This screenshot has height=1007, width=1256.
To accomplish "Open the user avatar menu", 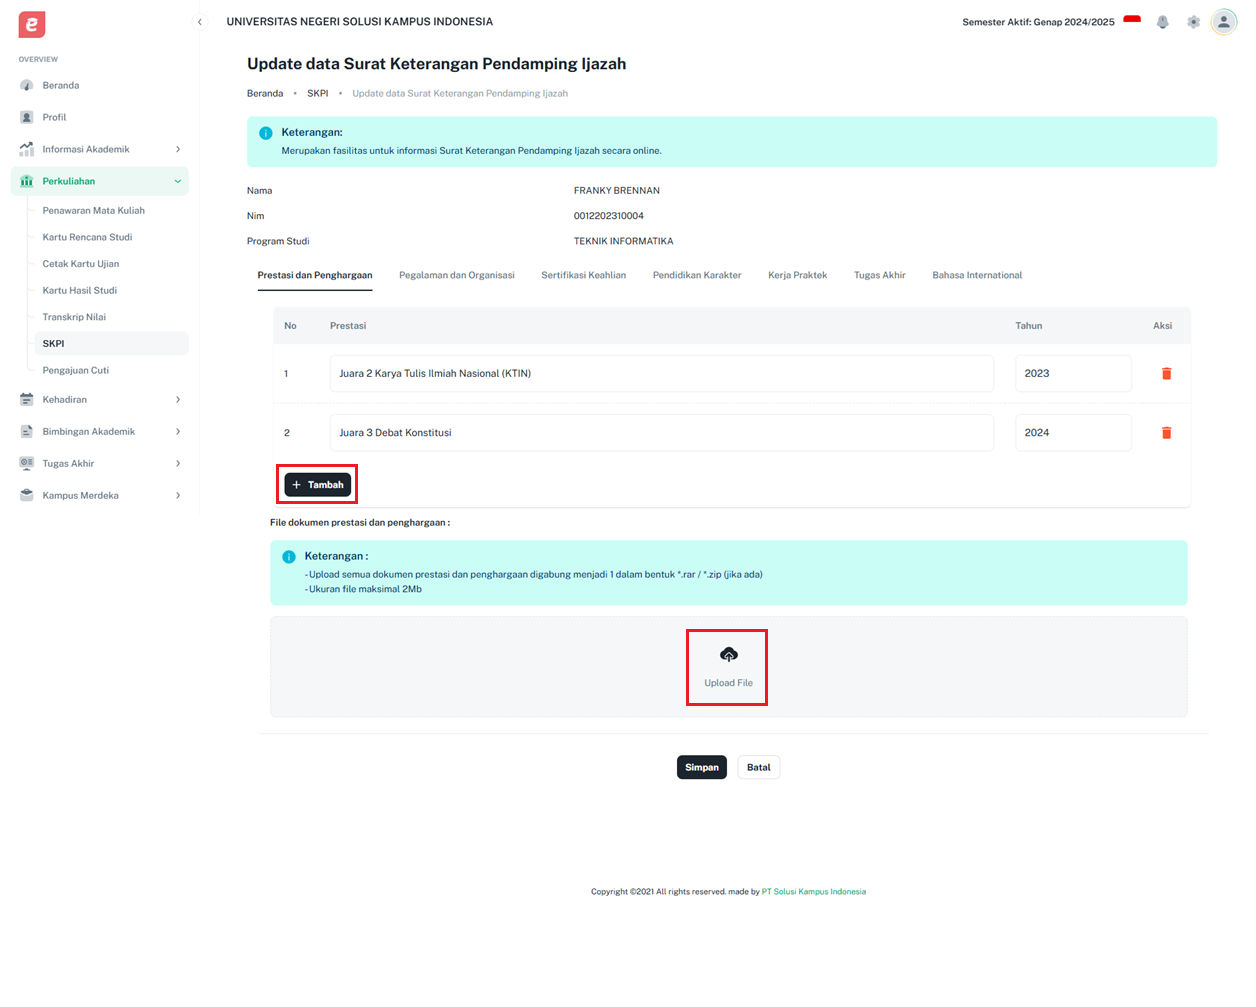I will pyautogui.click(x=1224, y=22).
